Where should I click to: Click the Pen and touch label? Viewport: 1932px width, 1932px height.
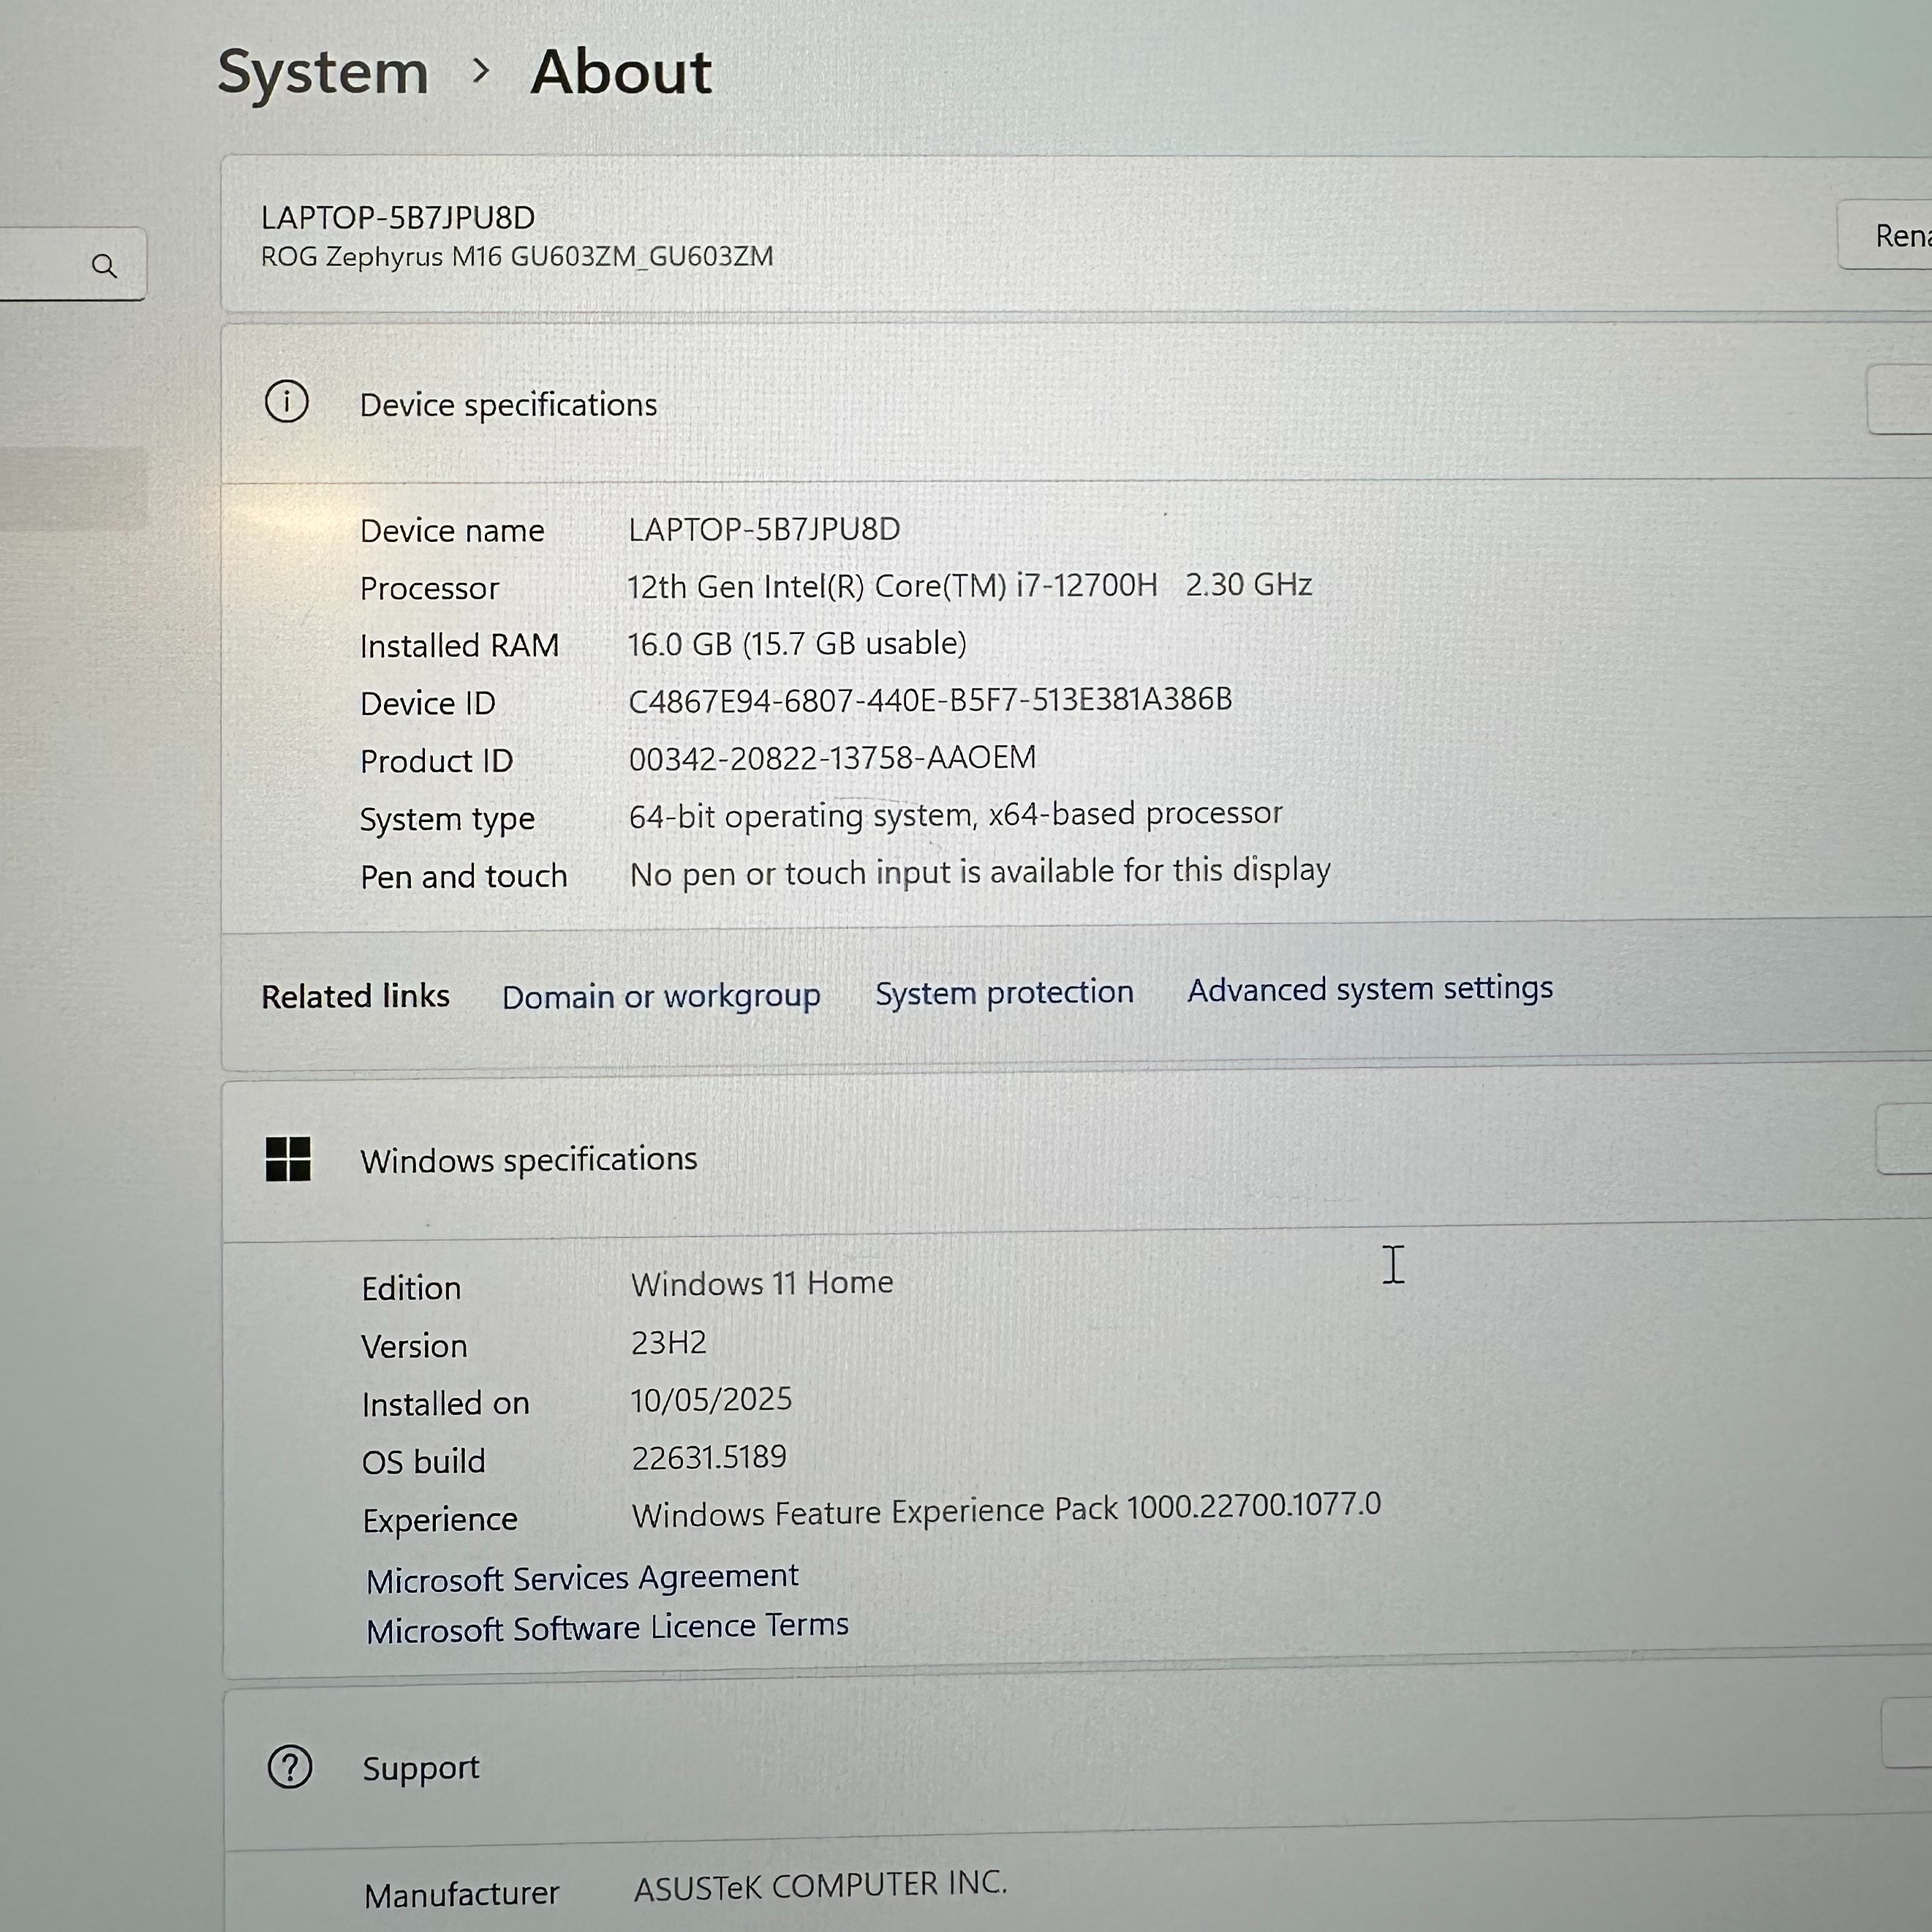tap(463, 877)
